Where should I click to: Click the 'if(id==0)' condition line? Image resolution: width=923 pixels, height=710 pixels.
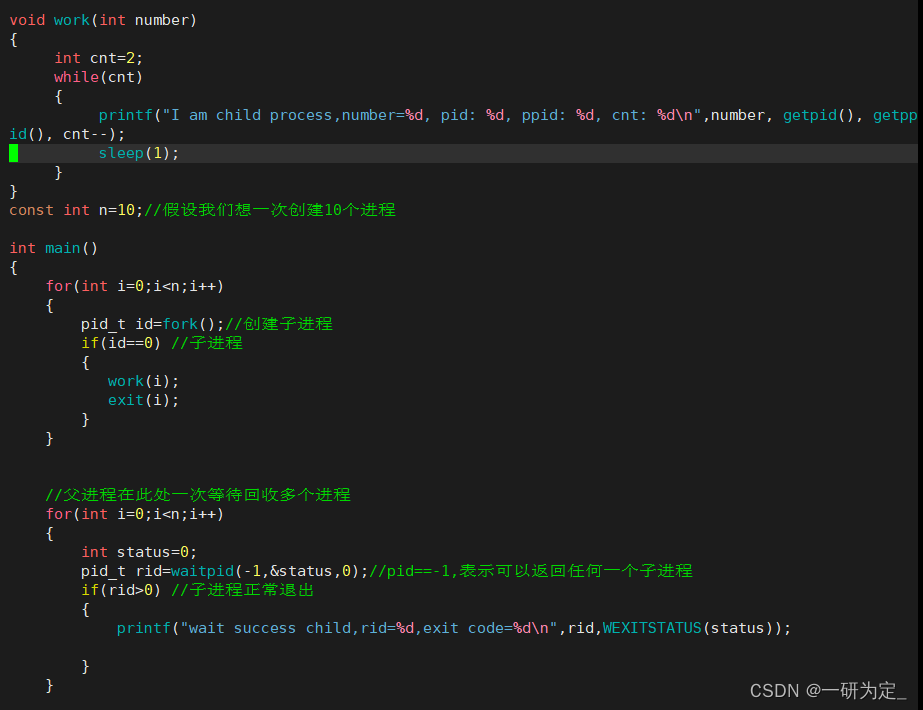click(121, 343)
